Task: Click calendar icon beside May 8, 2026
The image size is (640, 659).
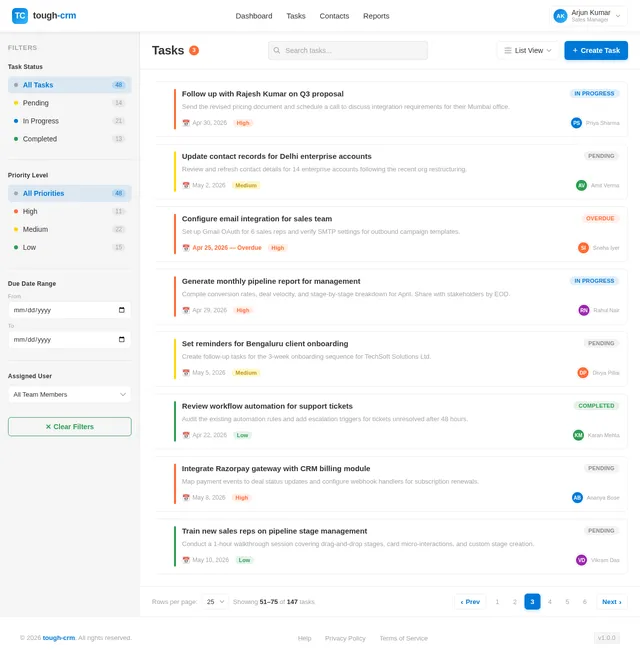Action: coord(186,498)
